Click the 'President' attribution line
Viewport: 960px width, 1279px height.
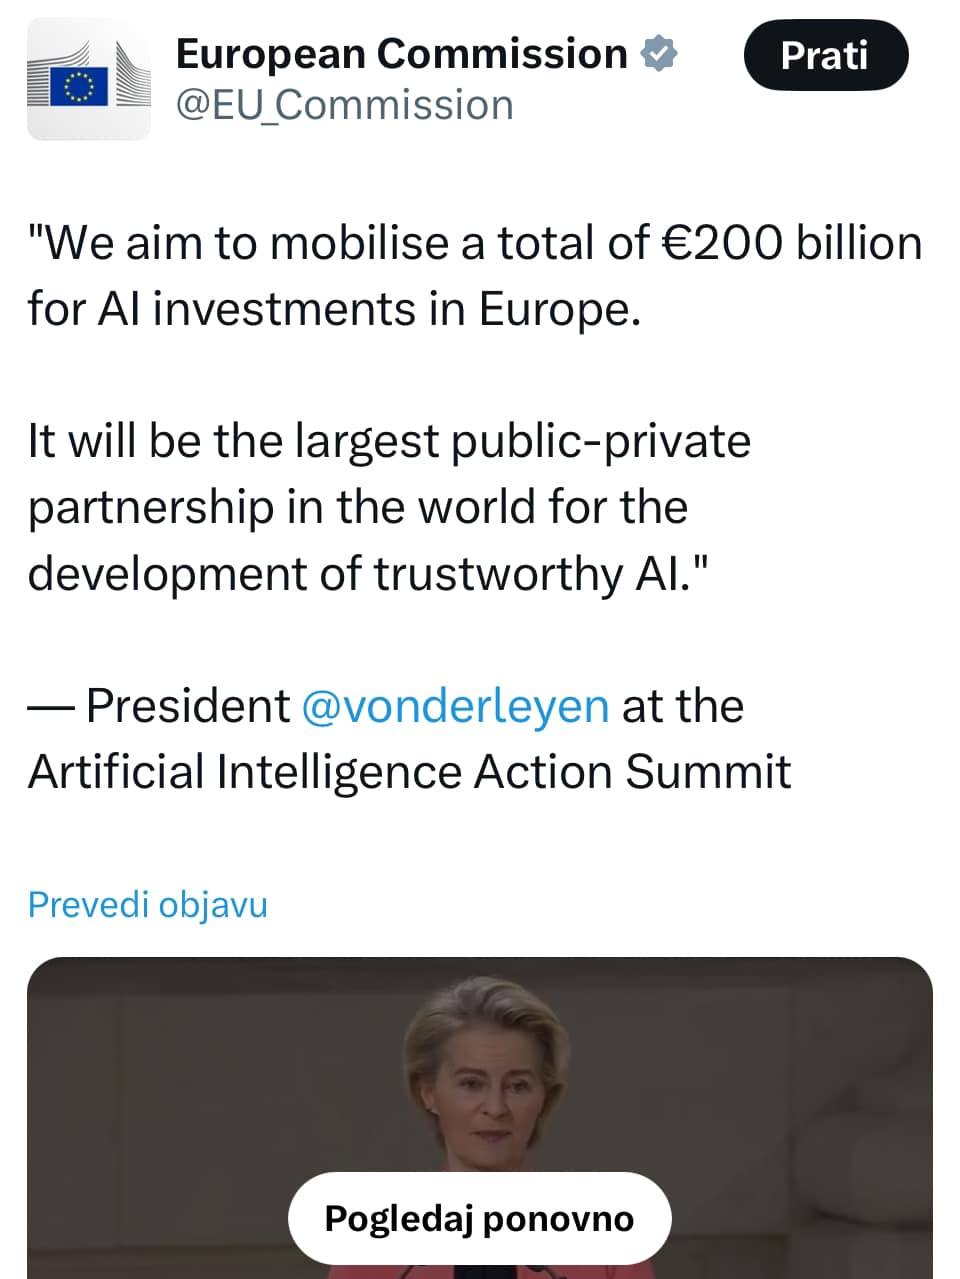click(386, 706)
